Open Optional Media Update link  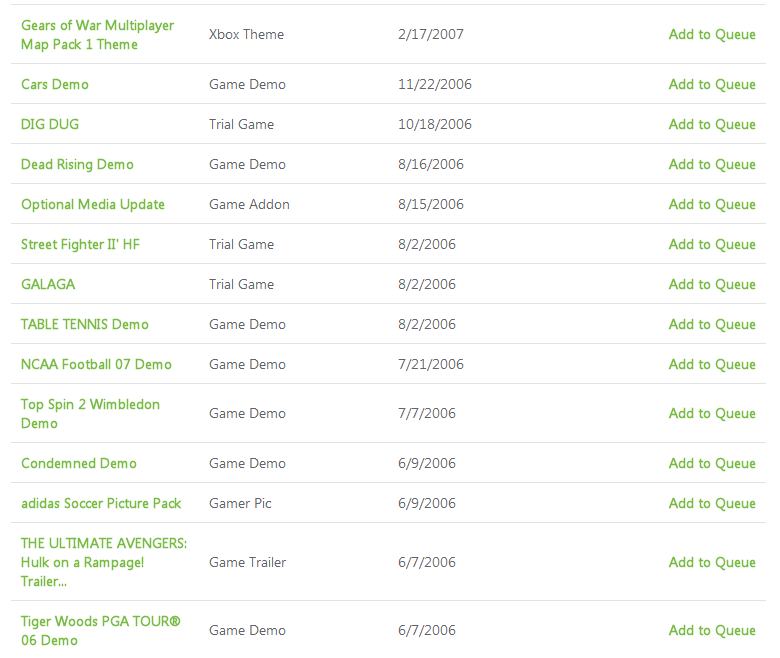coord(93,204)
